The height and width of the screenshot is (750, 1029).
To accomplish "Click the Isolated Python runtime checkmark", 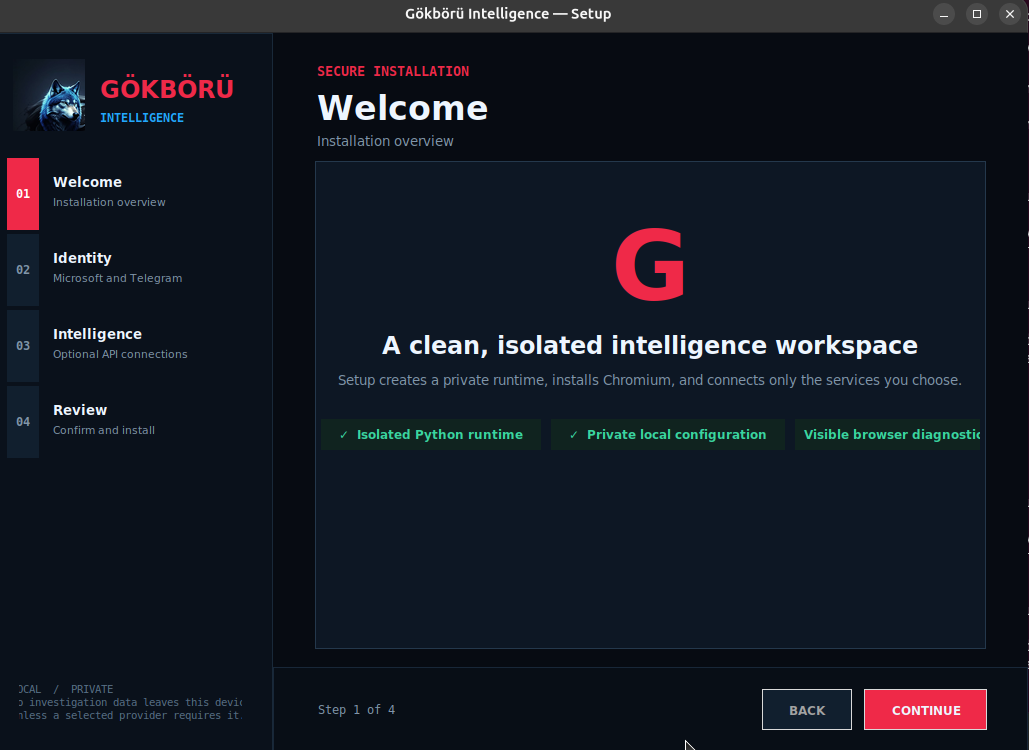I will (x=344, y=434).
